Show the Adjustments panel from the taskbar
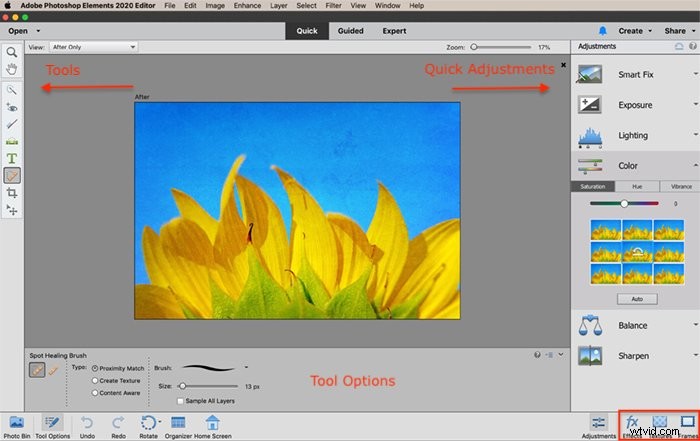700x441 pixels. 598,427
